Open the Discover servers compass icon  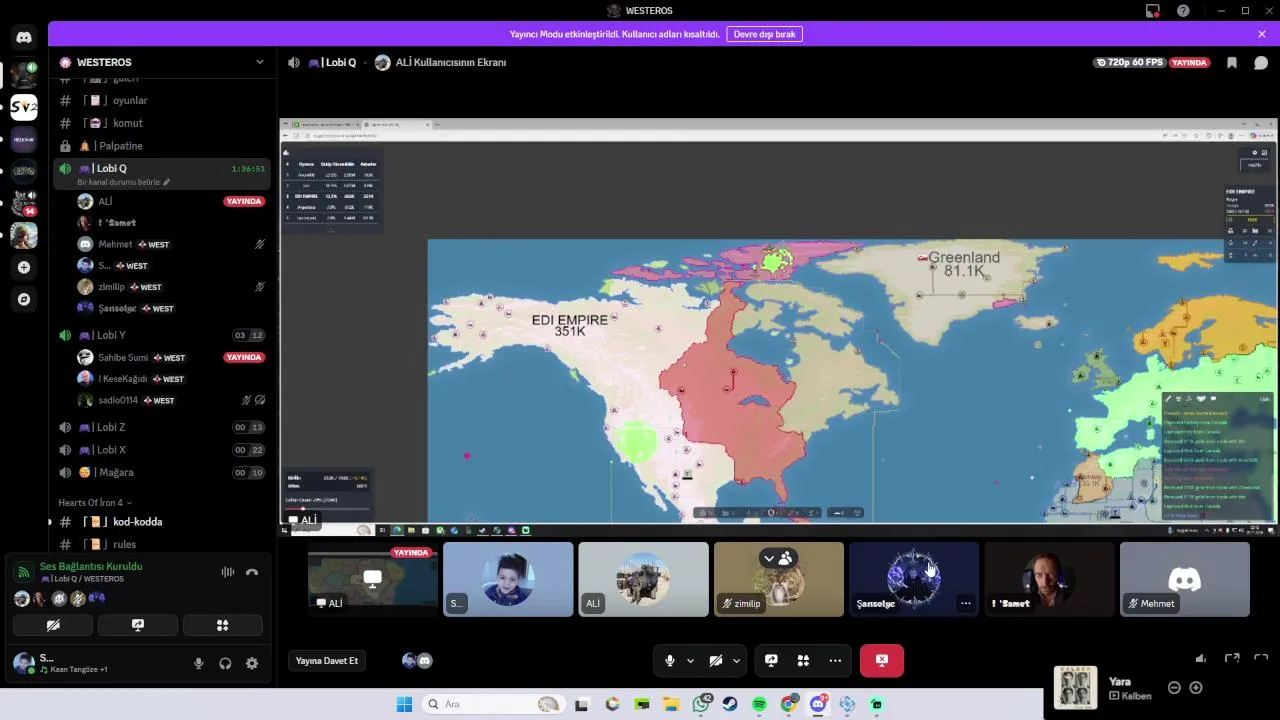coord(24,299)
